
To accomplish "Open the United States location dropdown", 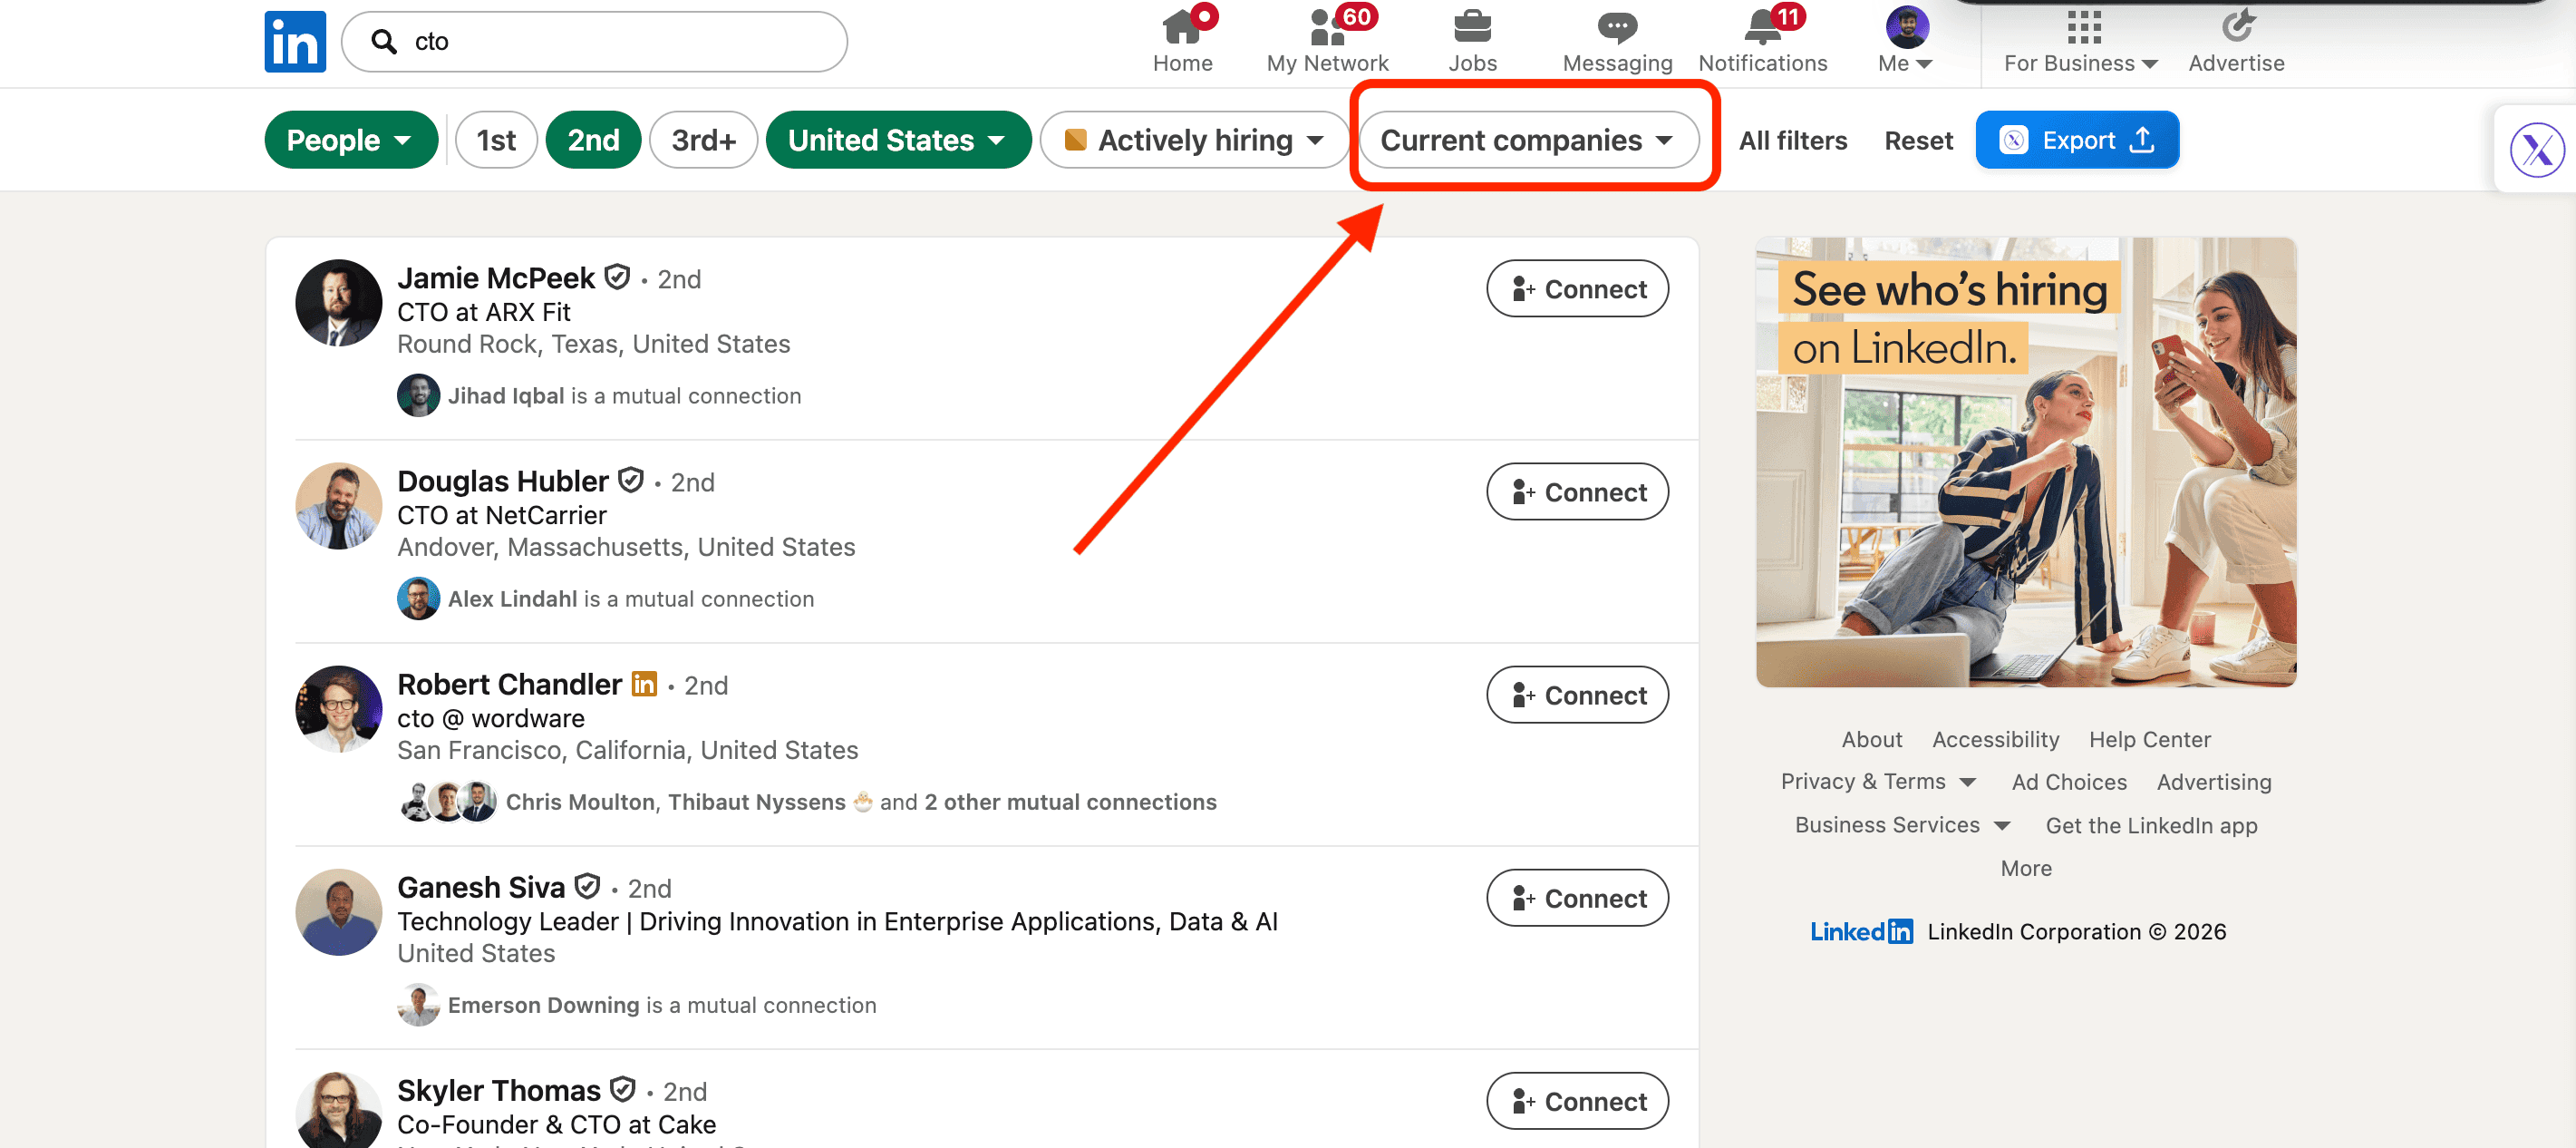I will [897, 140].
